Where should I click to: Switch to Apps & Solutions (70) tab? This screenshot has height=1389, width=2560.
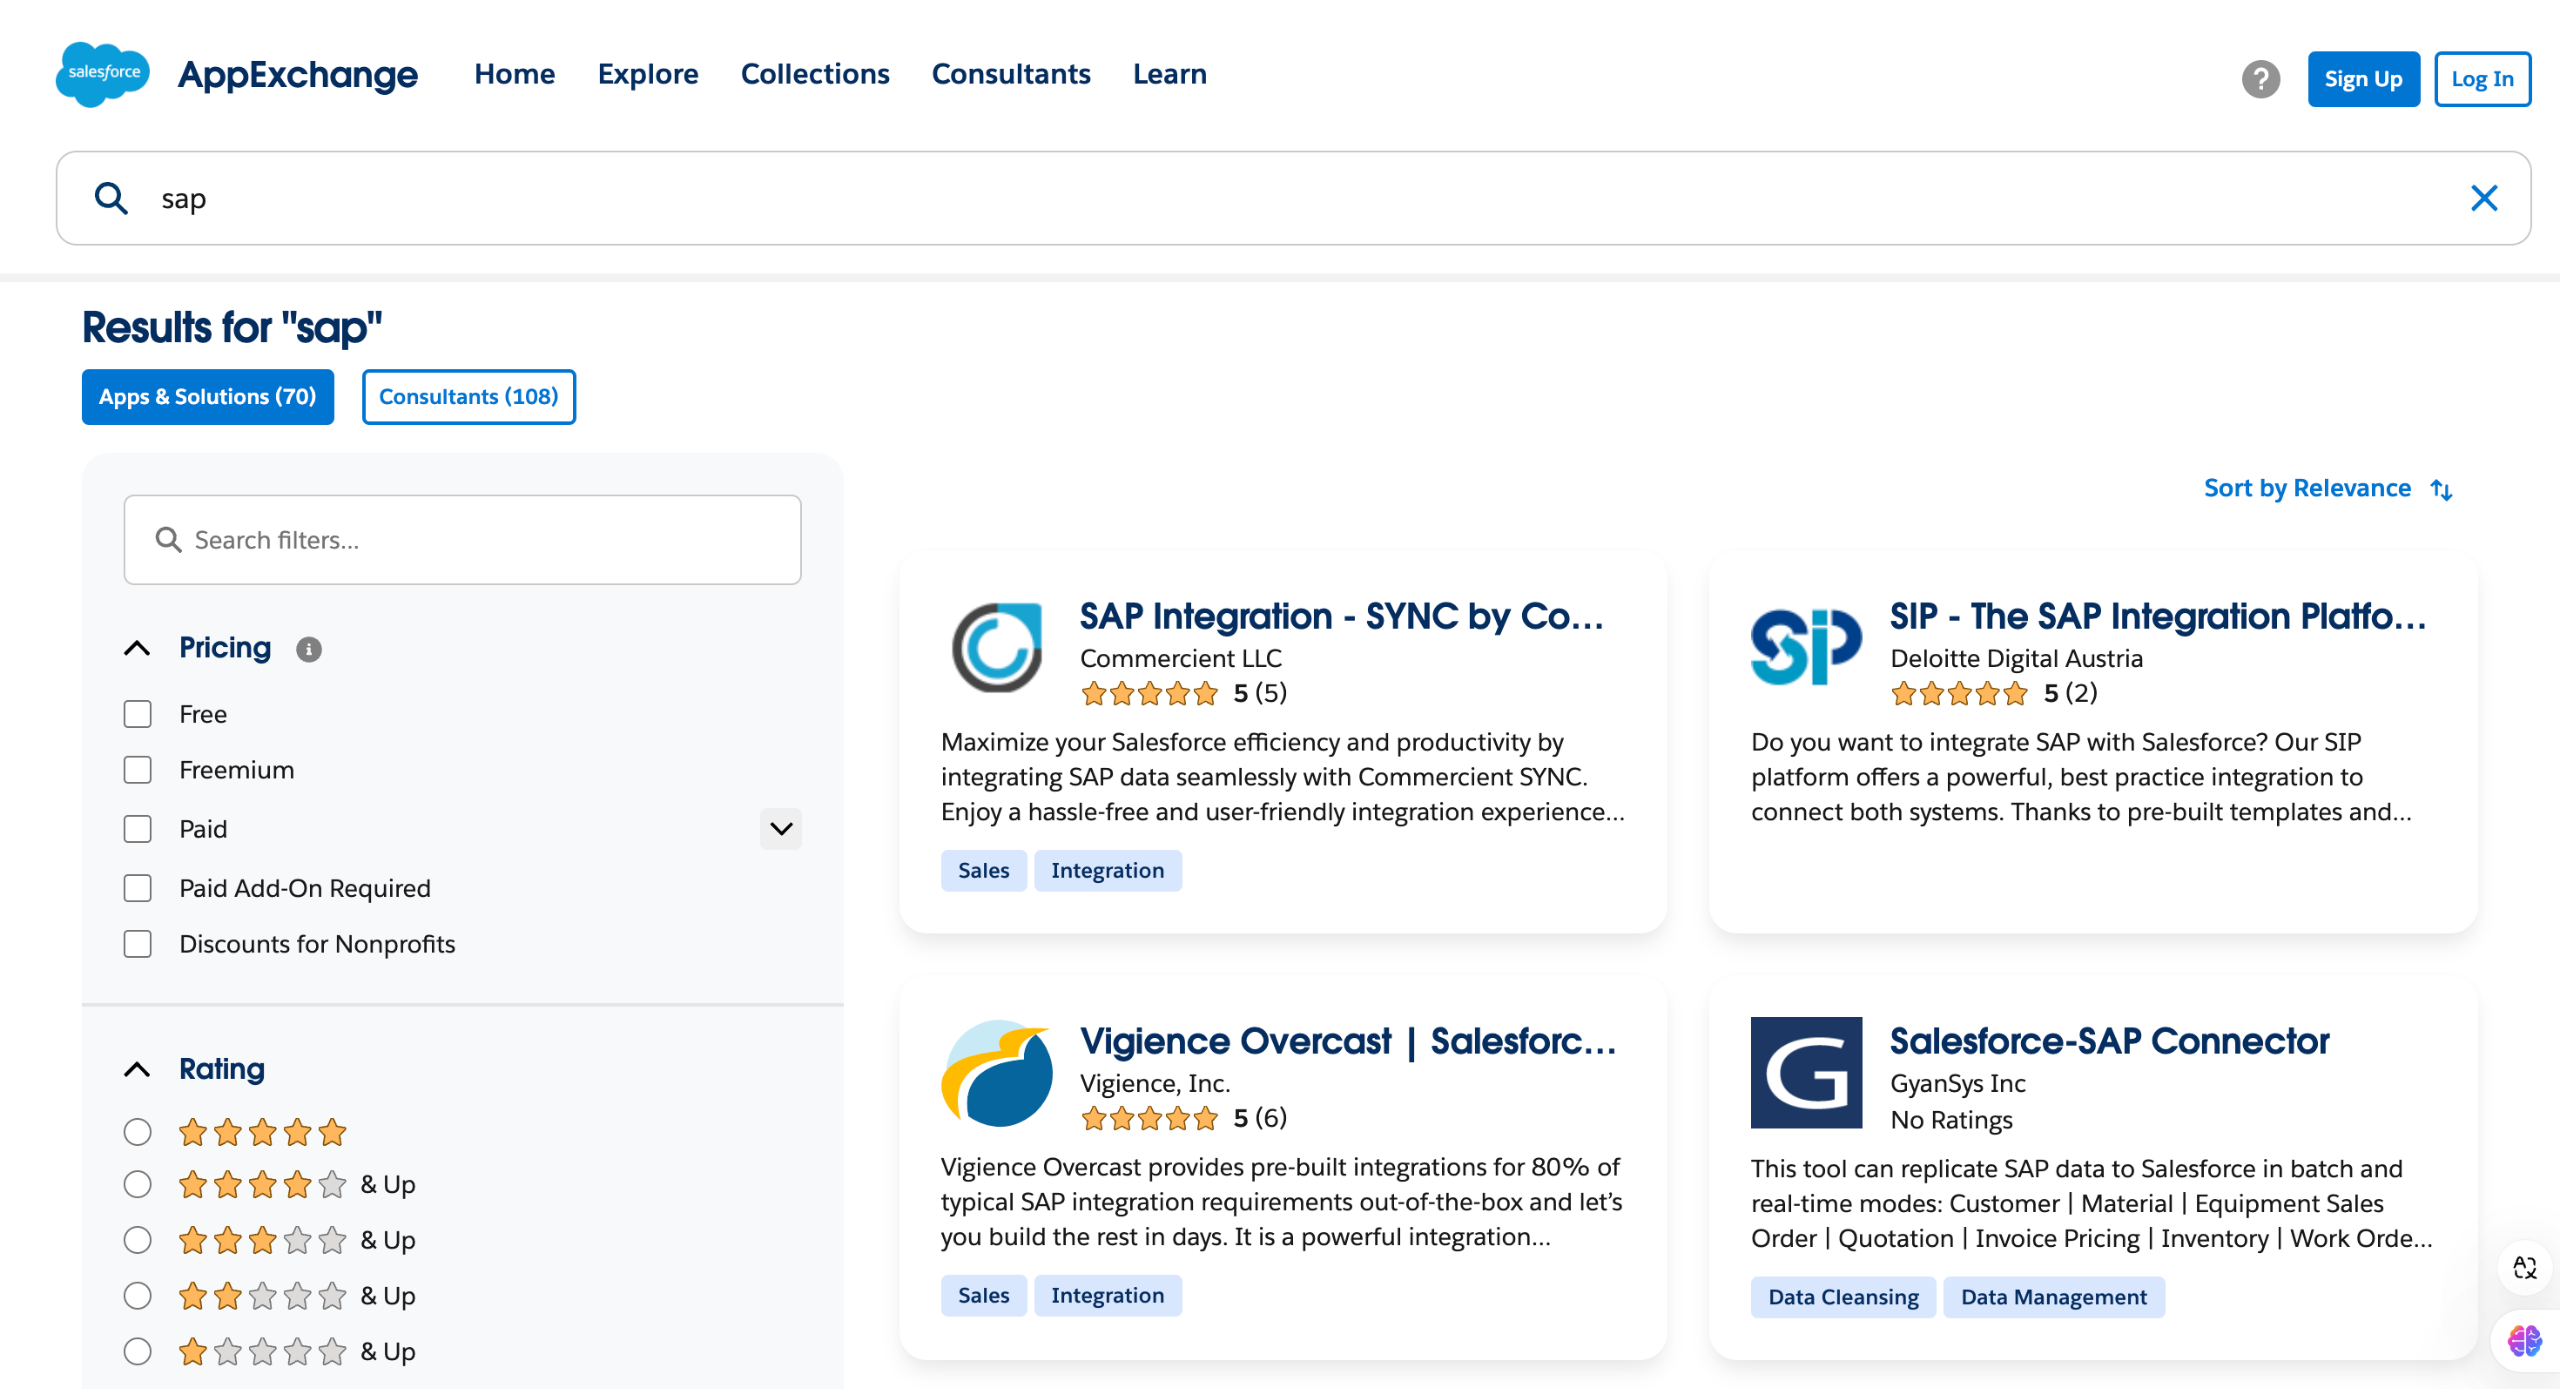(x=208, y=397)
